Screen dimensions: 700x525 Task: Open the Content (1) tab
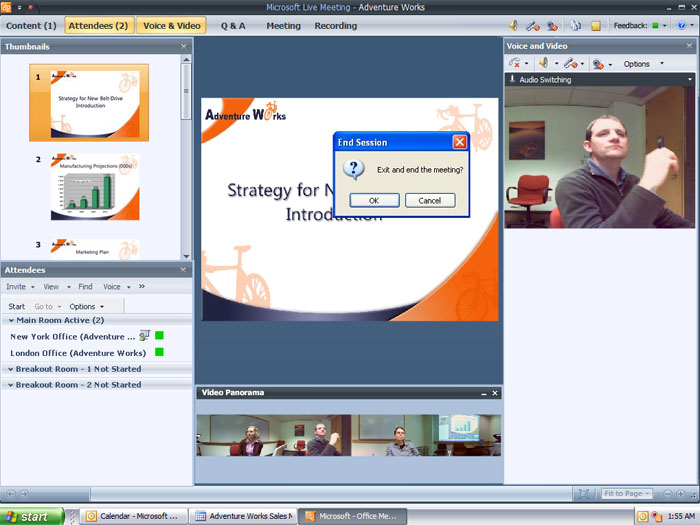tap(31, 26)
